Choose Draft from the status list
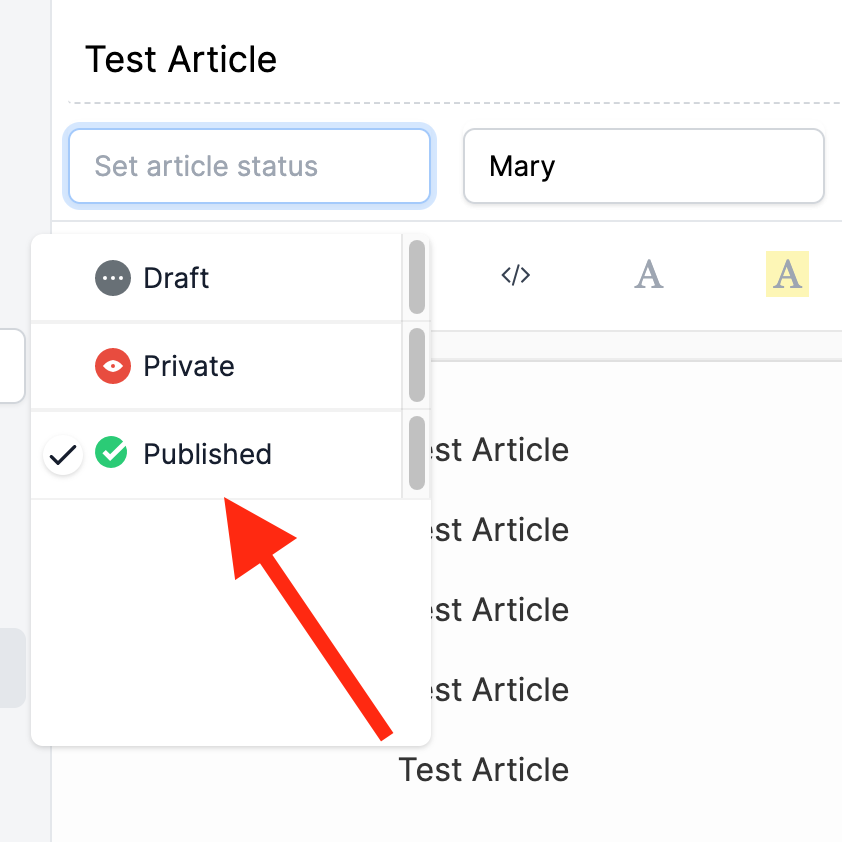The width and height of the screenshot is (842, 842). tap(216, 278)
